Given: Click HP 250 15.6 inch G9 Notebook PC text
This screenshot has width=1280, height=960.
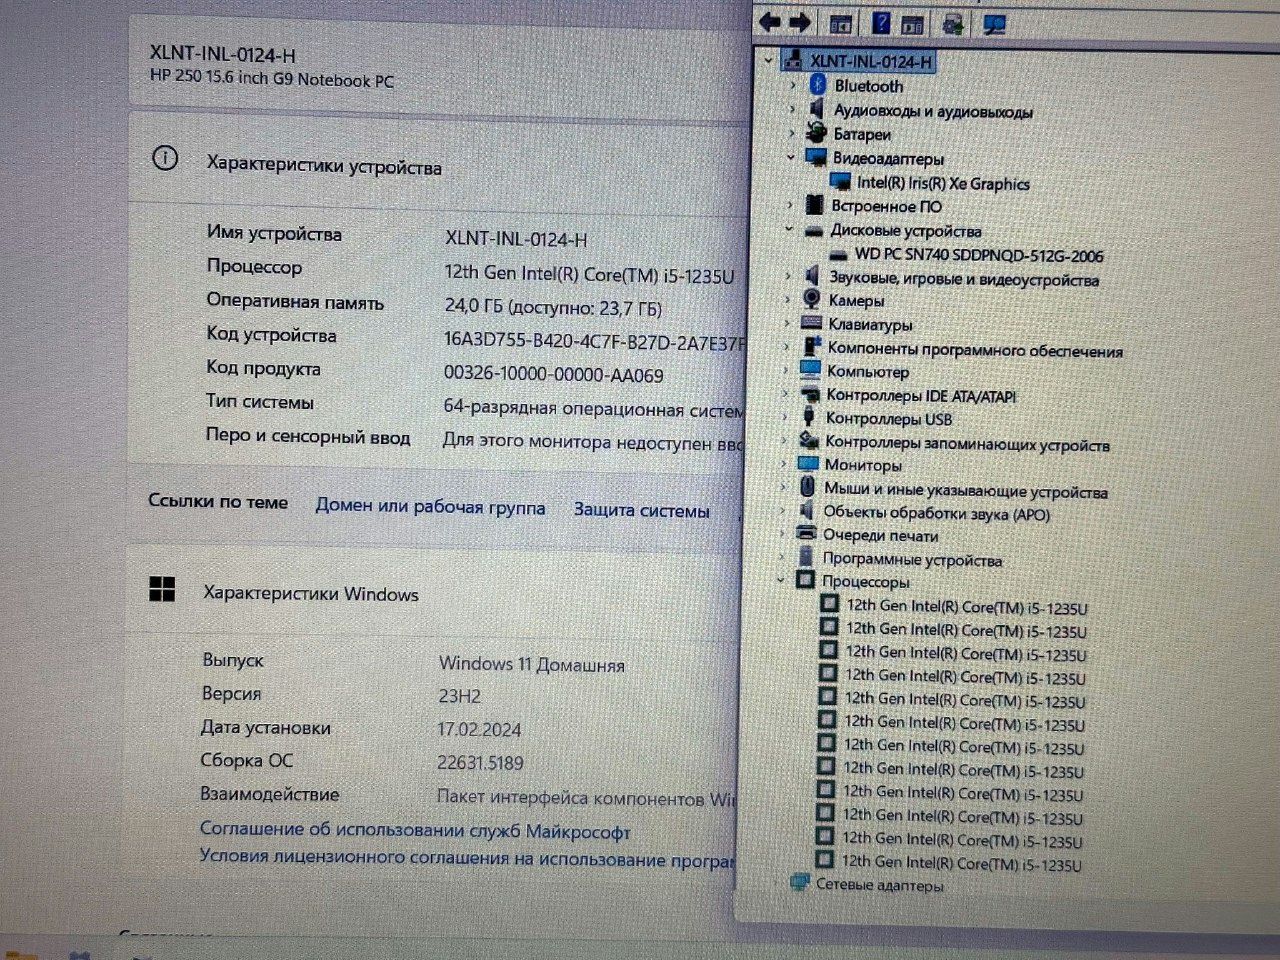Looking at the screenshot, I should [x=272, y=78].
